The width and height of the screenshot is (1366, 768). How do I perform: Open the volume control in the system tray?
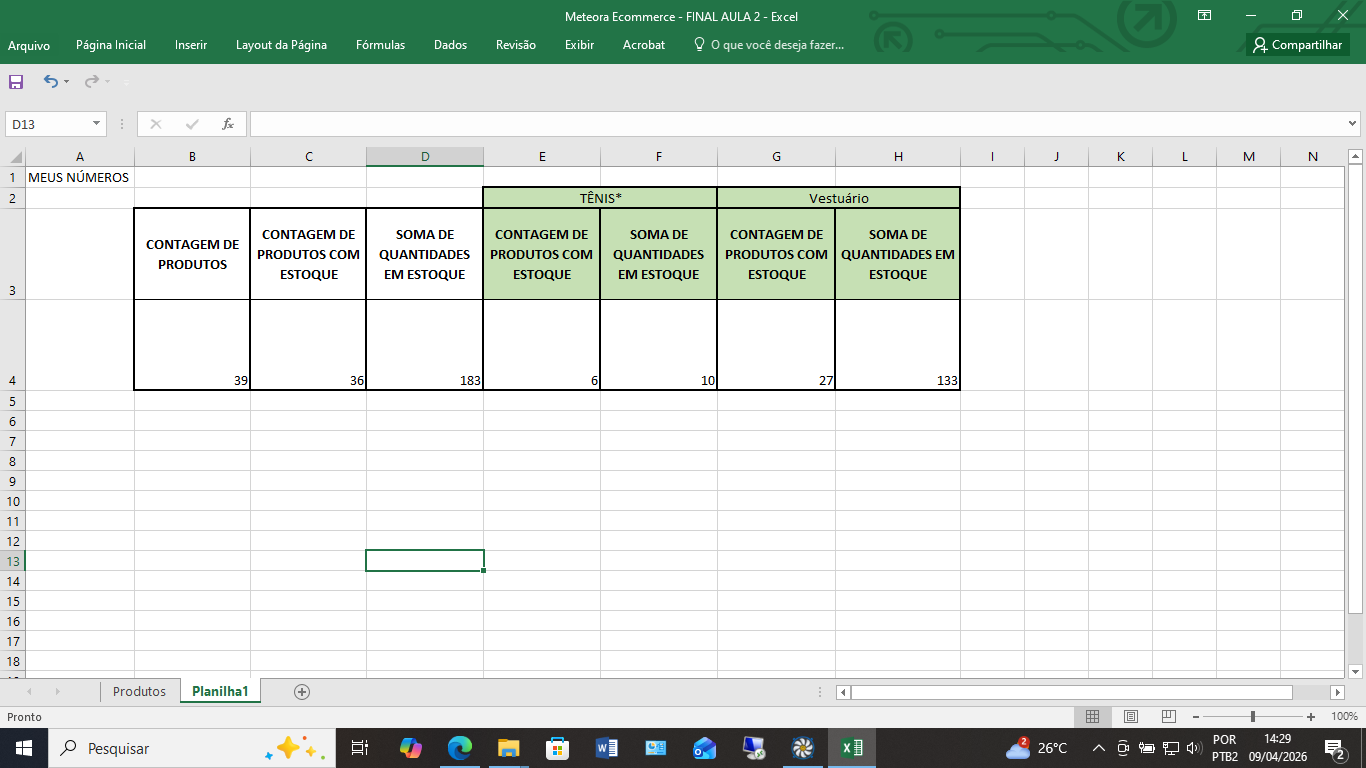1193,748
